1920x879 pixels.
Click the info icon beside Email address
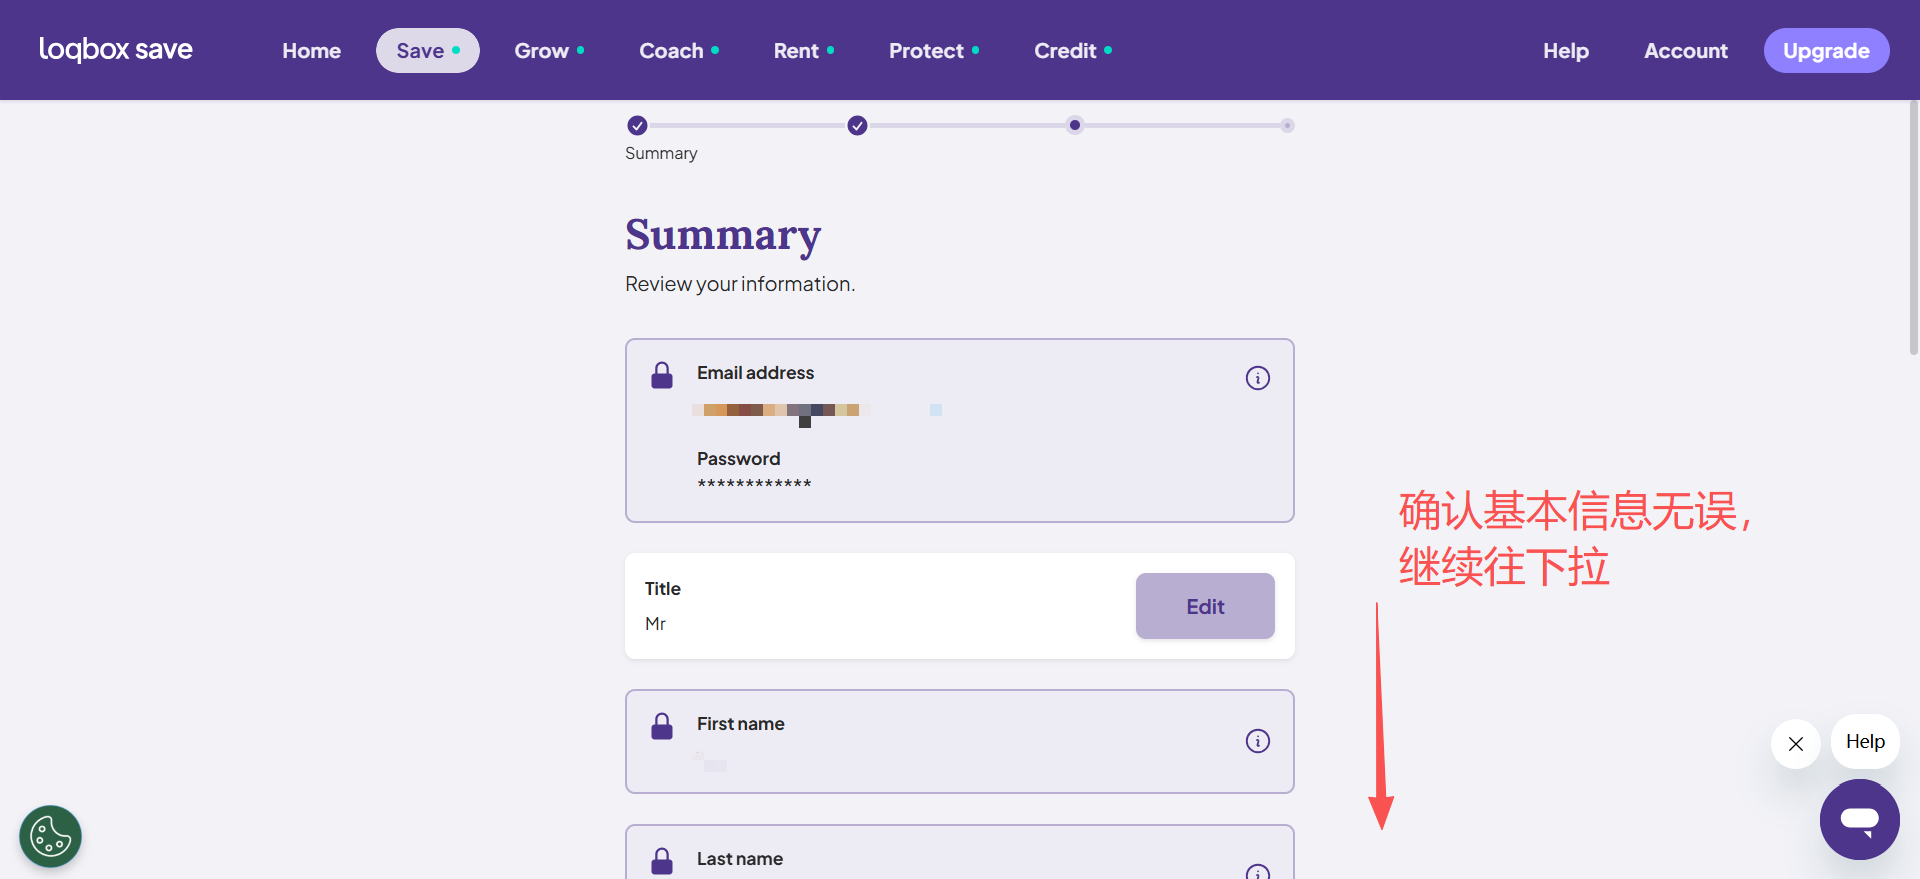[x=1257, y=378]
